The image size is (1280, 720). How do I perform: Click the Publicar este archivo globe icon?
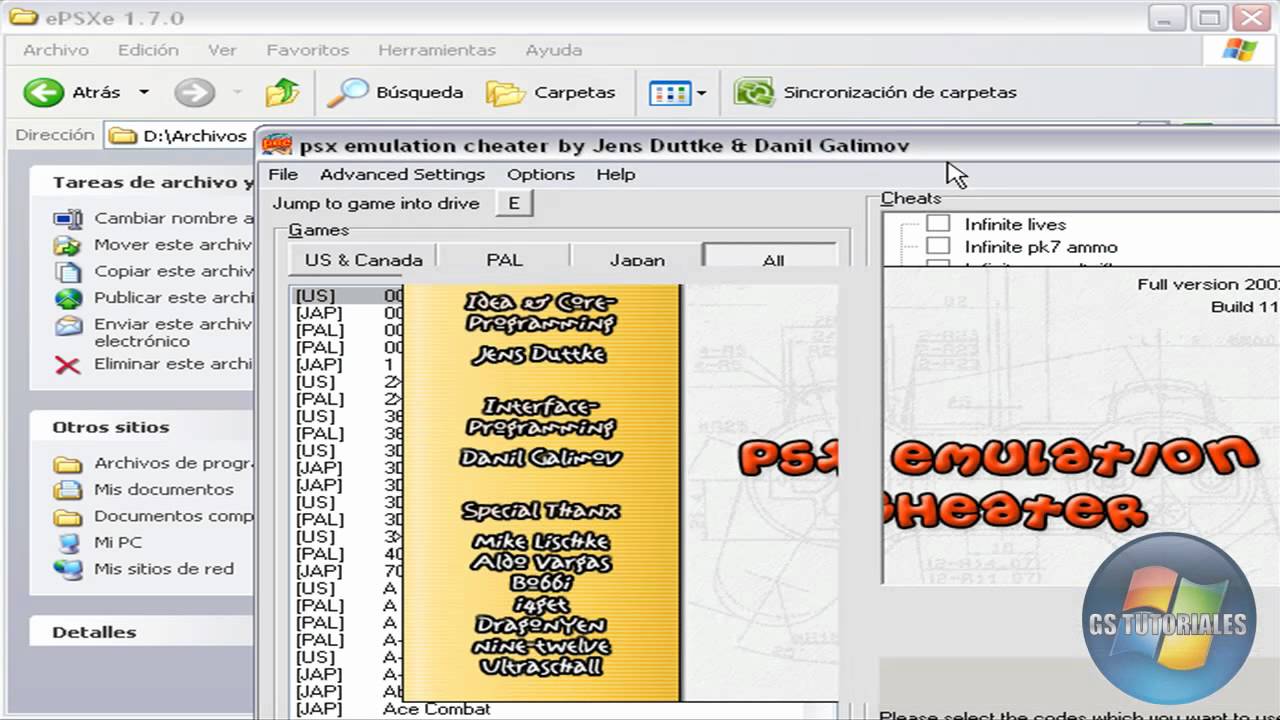tap(68, 298)
